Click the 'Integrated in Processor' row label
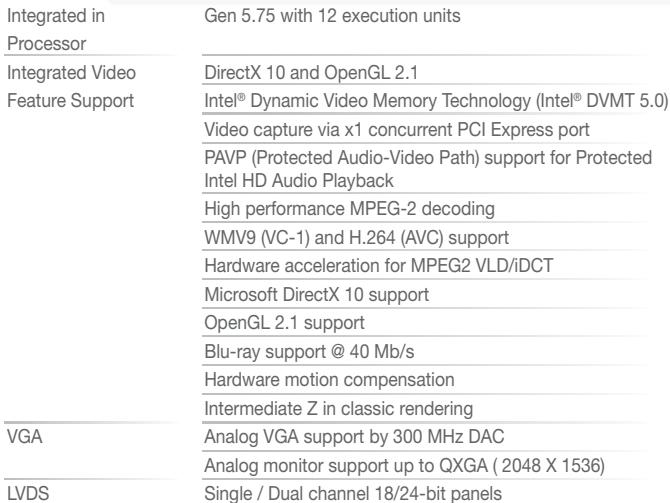Image resolution: width=670 pixels, height=503 pixels. [x=56, y=29]
